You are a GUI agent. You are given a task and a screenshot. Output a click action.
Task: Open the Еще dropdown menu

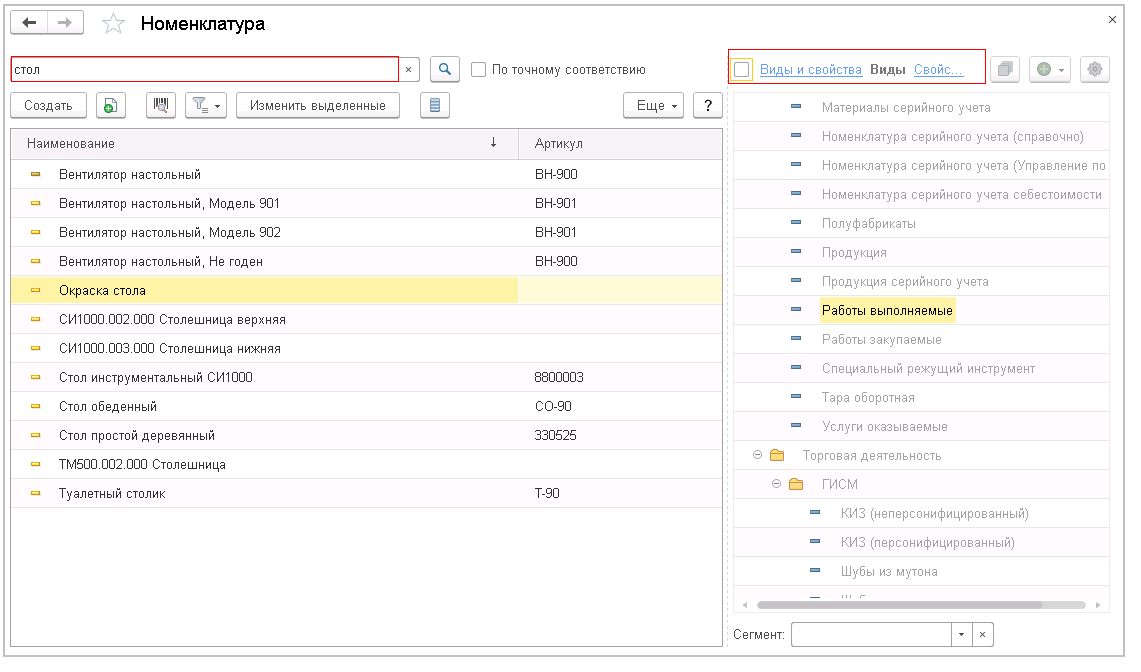point(652,105)
